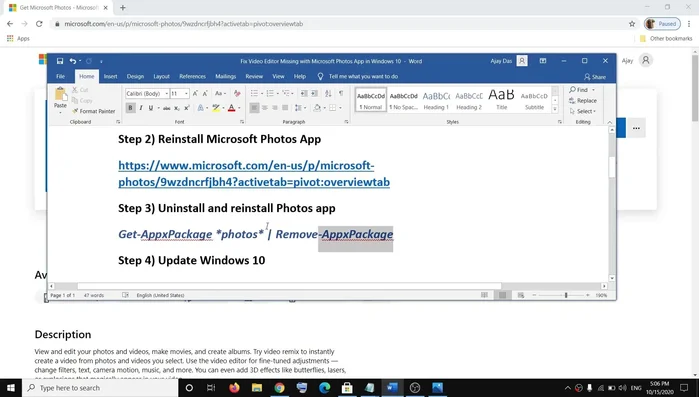Toggle Show/Hide paragraph marks
This screenshot has height=397, width=699.
341,93
